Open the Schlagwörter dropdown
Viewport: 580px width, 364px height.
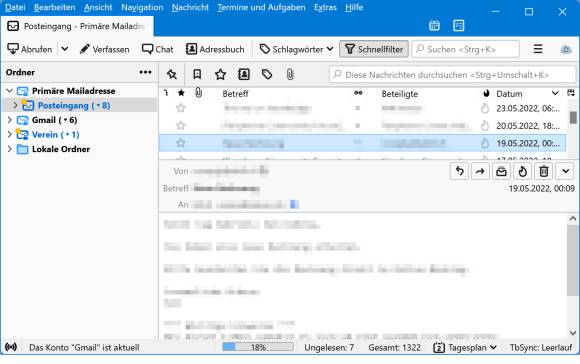296,49
